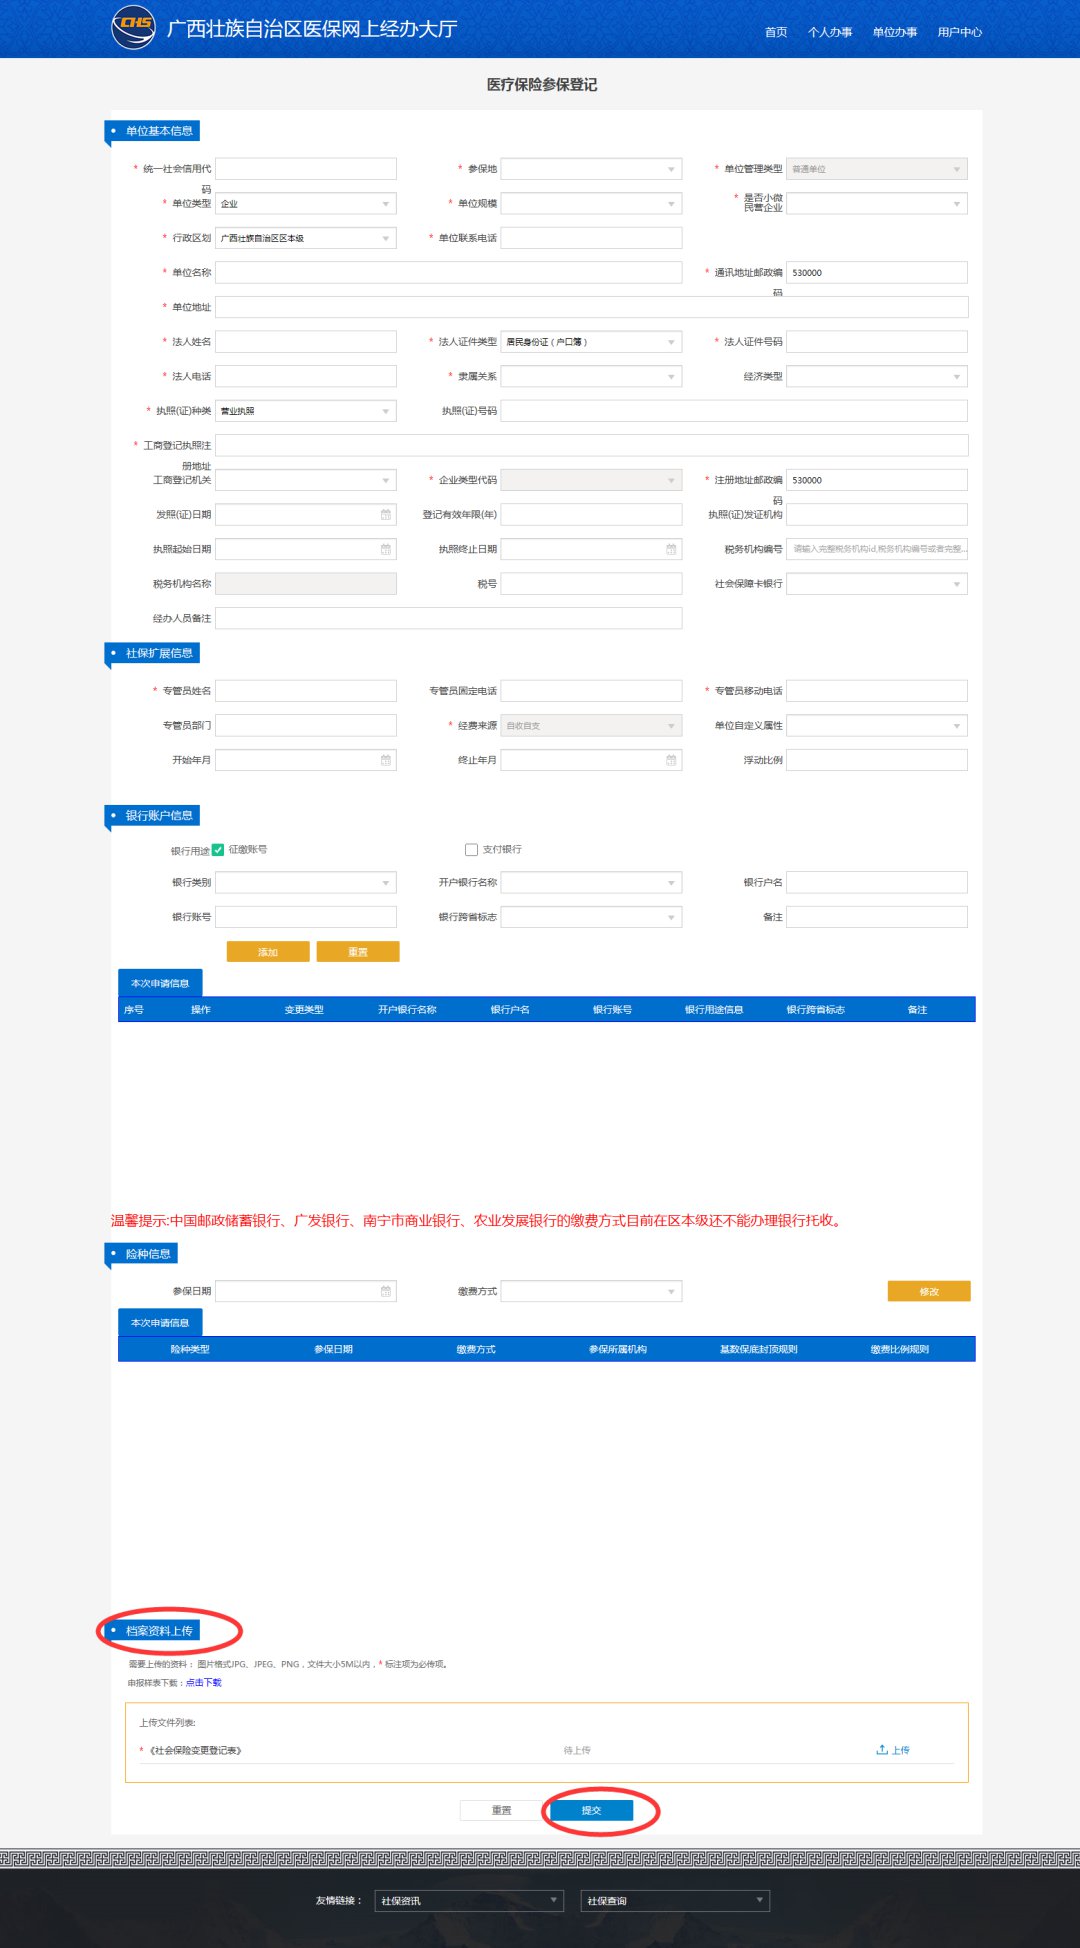Open the 社会保障卡银行 dropdown

877,584
